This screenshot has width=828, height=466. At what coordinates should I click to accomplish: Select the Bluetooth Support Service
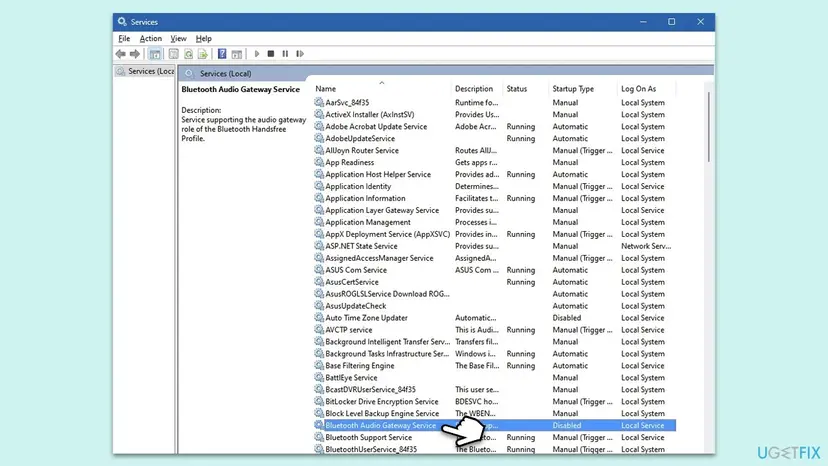click(x=494, y=437)
